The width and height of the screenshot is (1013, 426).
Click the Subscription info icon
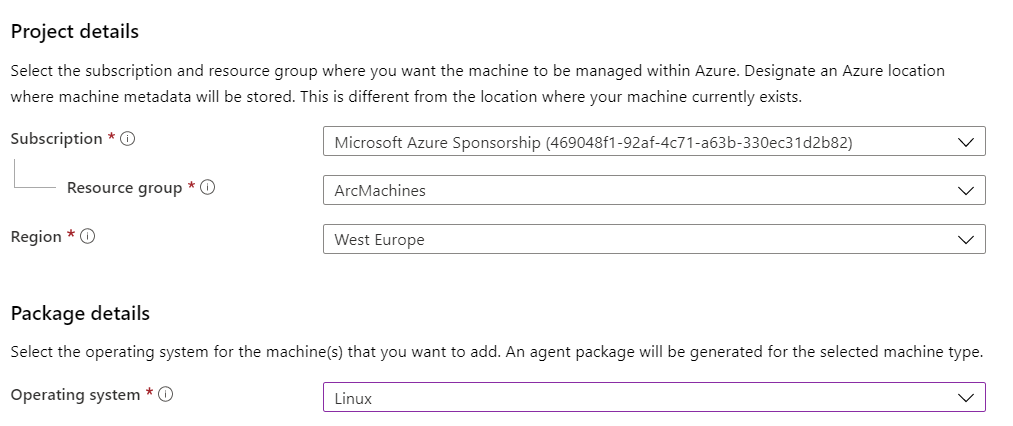128,139
